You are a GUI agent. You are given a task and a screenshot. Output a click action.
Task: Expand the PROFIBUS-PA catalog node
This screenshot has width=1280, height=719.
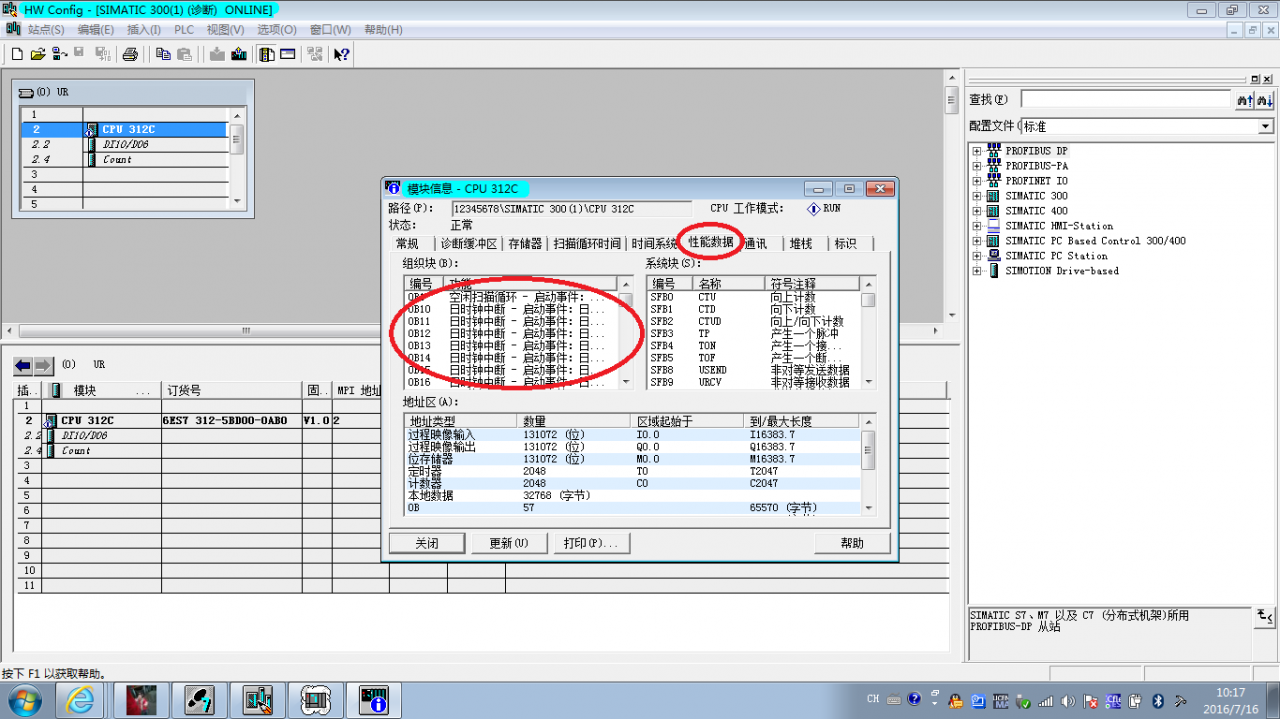976,166
